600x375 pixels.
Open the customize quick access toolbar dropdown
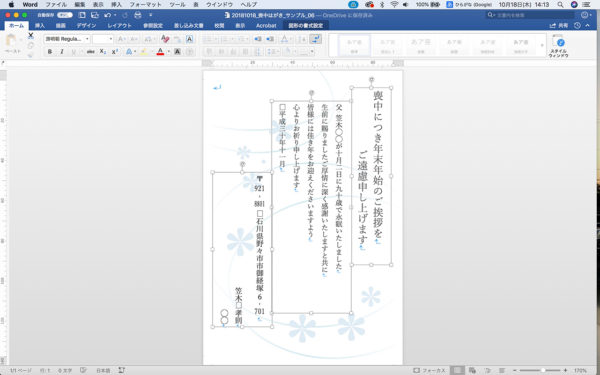pyautogui.click(x=150, y=15)
